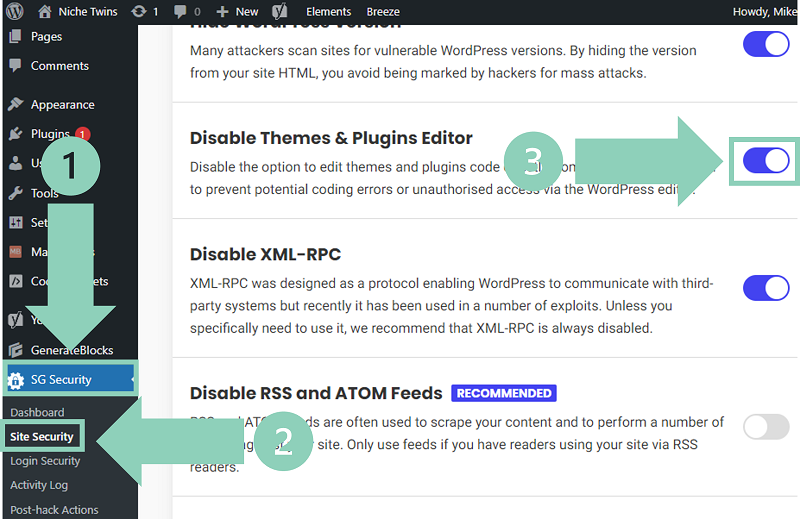Image resolution: width=800 pixels, height=519 pixels.
Task: Toggle Hide WordPress Version switch
Action: point(766,44)
